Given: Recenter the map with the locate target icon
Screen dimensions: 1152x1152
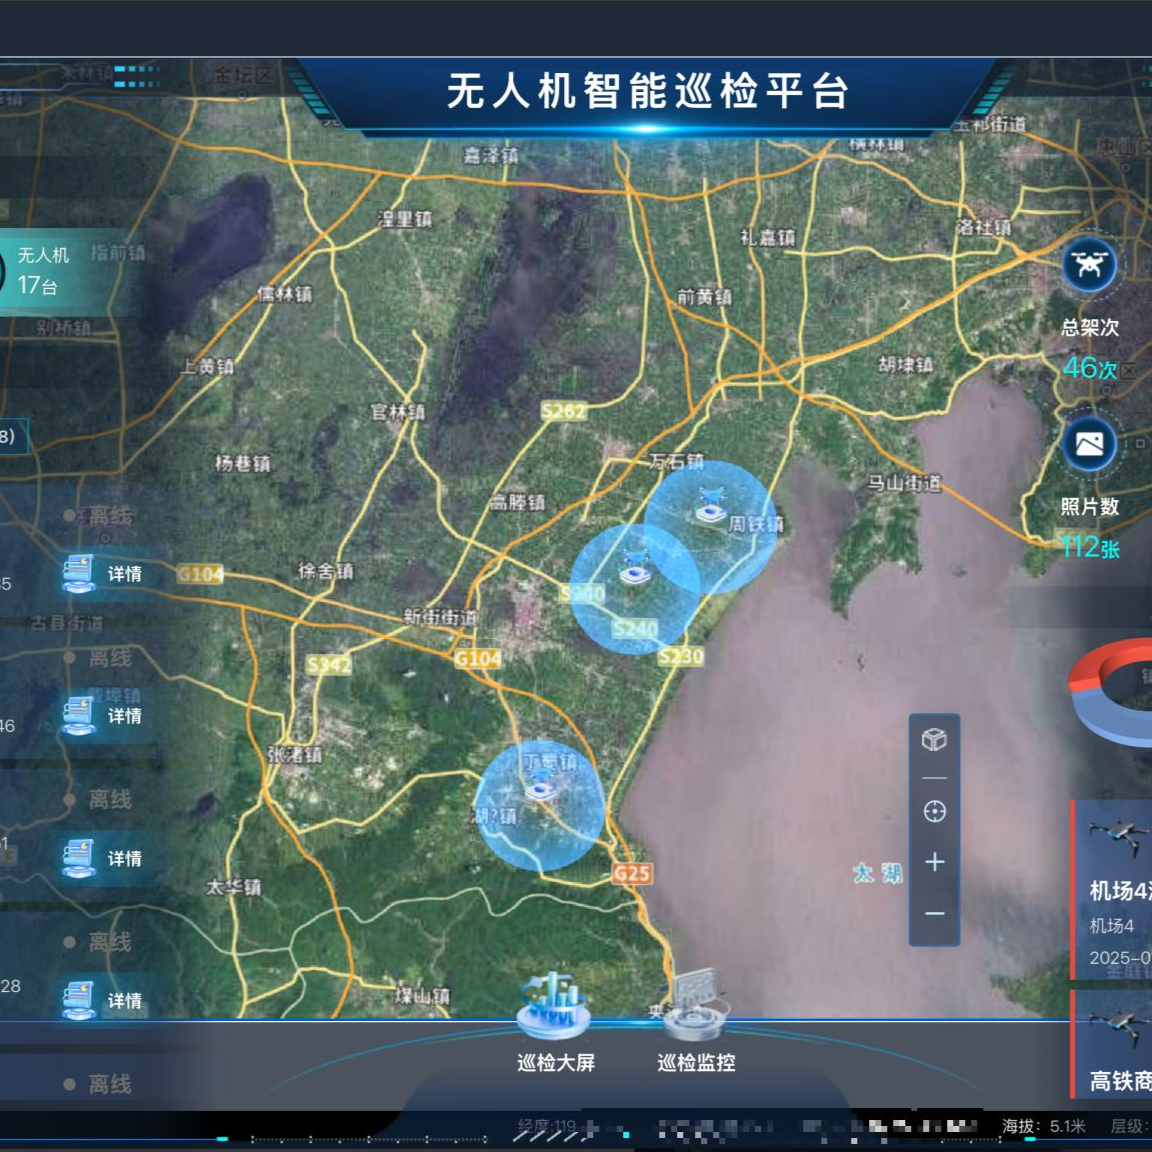Looking at the screenshot, I should pos(934,811).
